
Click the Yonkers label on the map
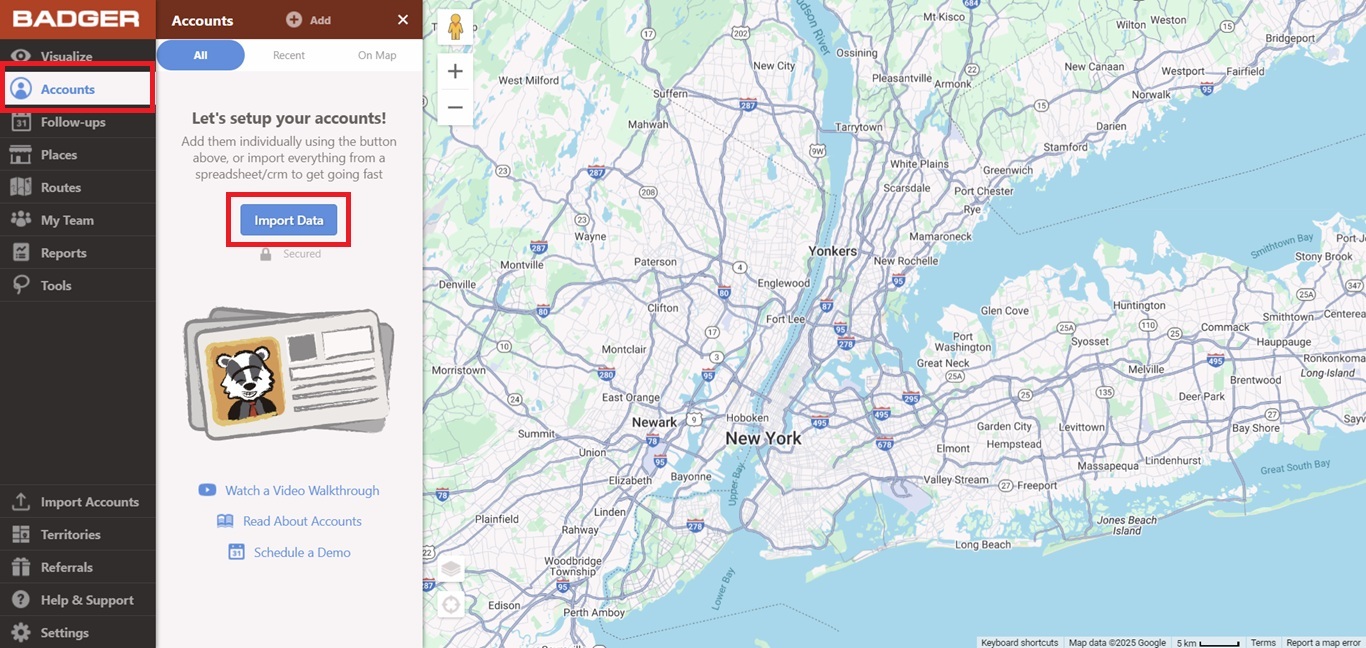coord(833,251)
